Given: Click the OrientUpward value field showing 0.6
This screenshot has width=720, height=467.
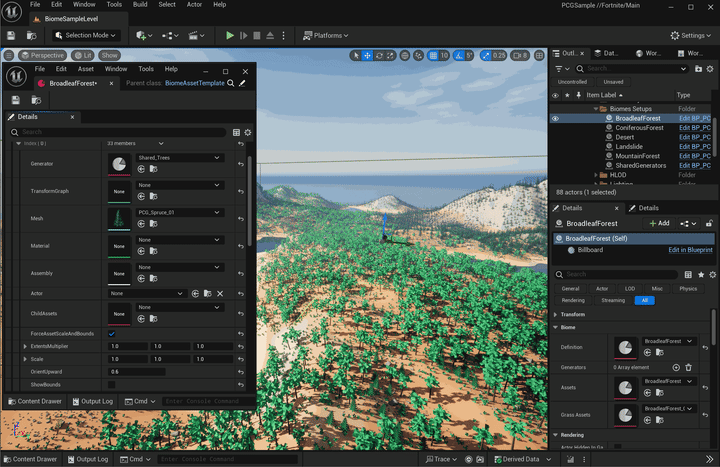Looking at the screenshot, I should pyautogui.click(x=136, y=372).
